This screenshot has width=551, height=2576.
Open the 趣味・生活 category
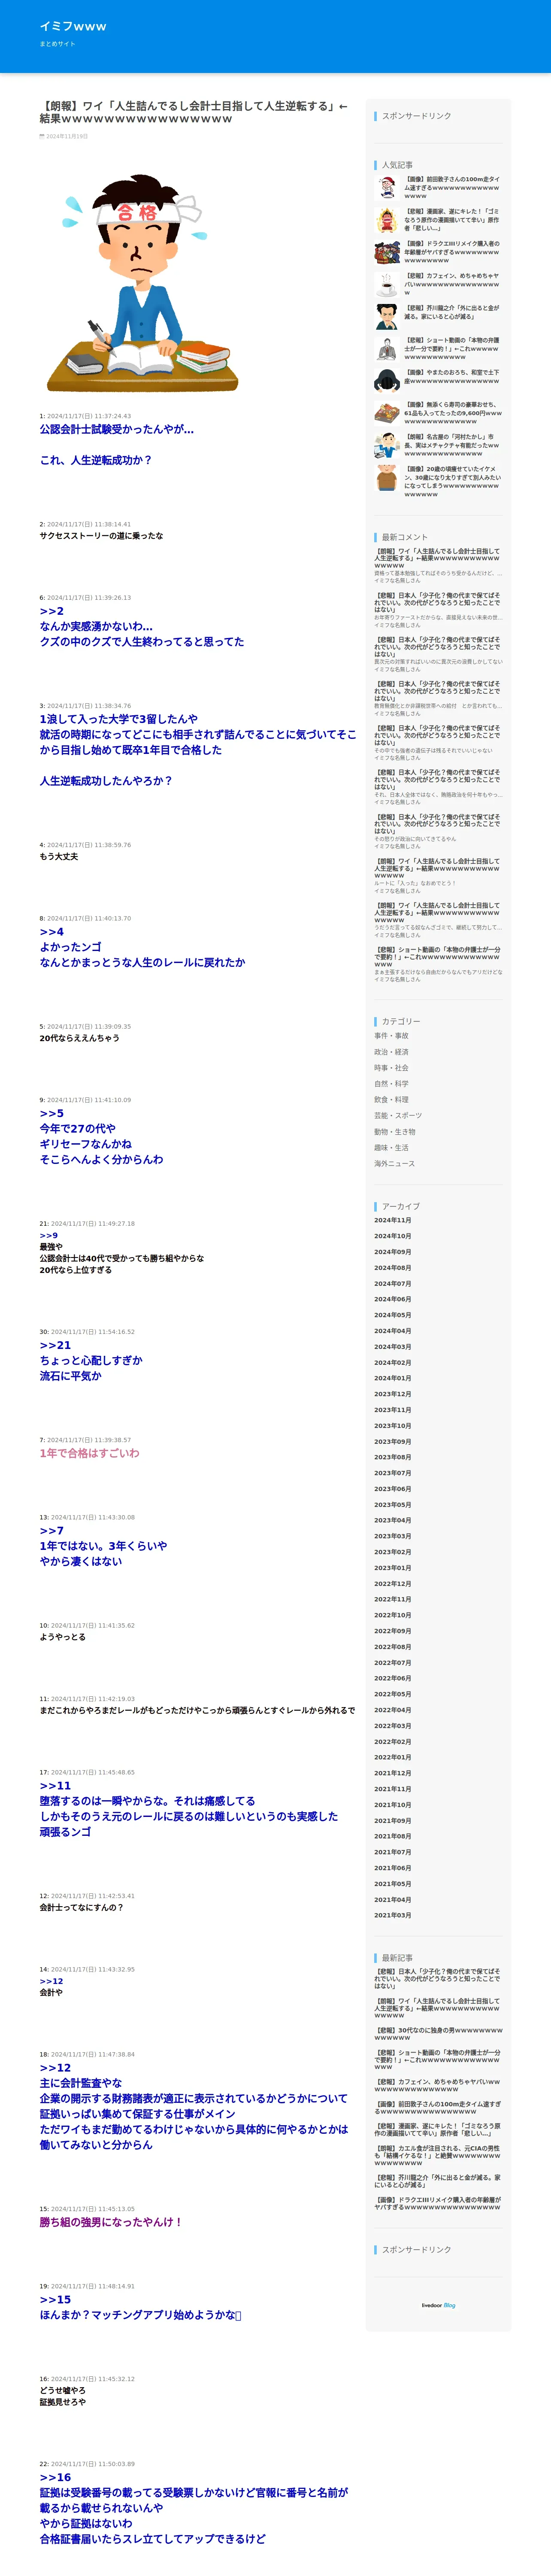pyautogui.click(x=391, y=1148)
